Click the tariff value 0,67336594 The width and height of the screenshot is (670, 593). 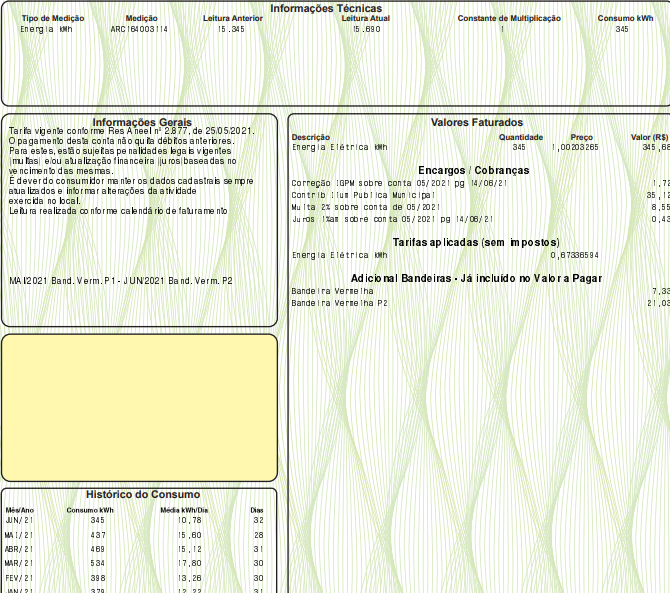pos(575,255)
